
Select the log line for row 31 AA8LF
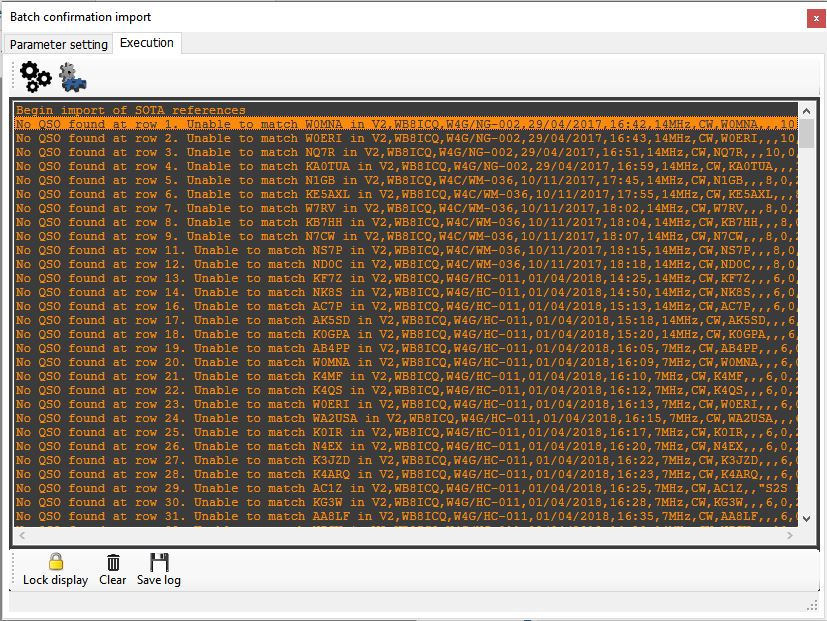(406, 515)
